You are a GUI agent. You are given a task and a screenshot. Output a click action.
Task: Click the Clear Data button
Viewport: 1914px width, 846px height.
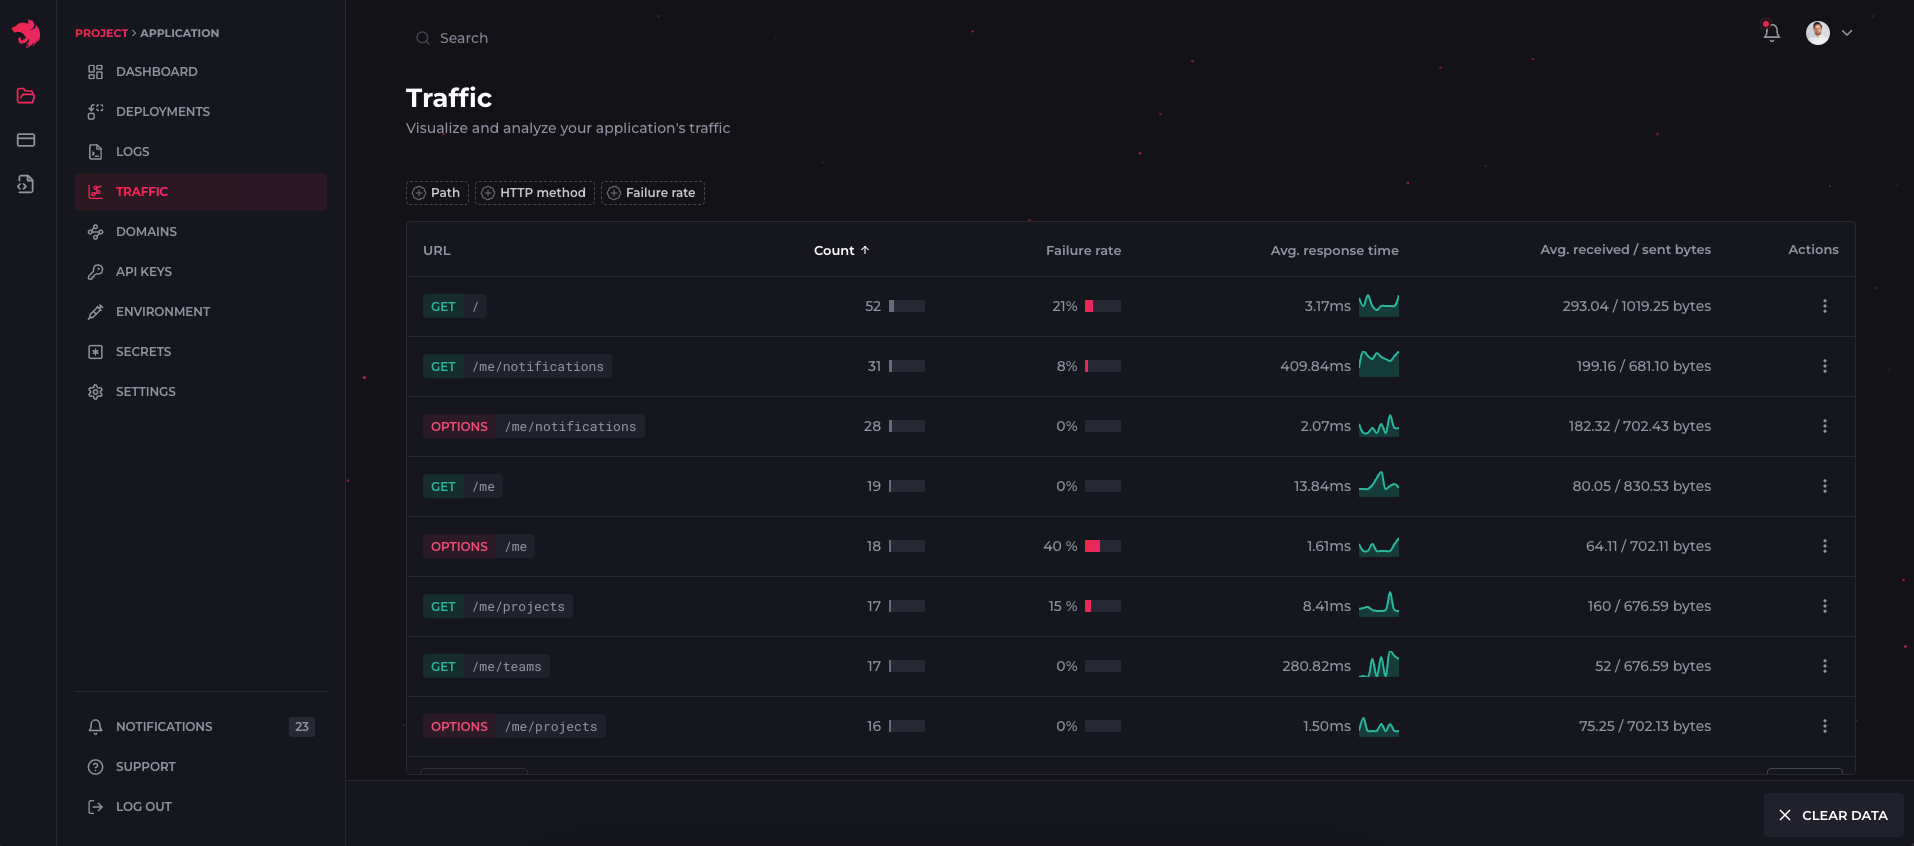click(1834, 815)
